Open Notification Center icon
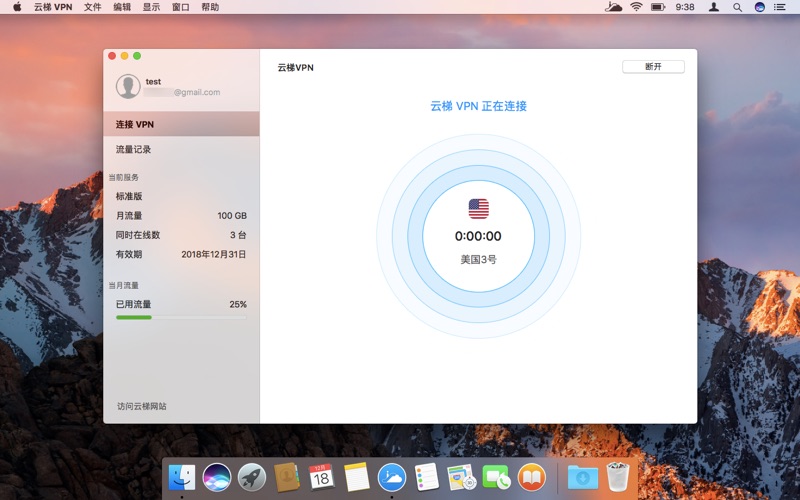Viewport: 800px width, 500px height. point(780,7)
